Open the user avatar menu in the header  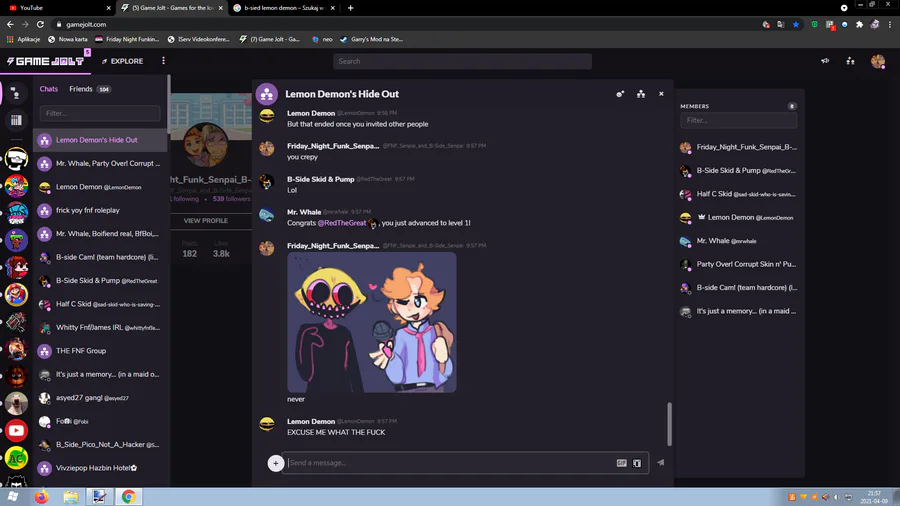pos(878,61)
